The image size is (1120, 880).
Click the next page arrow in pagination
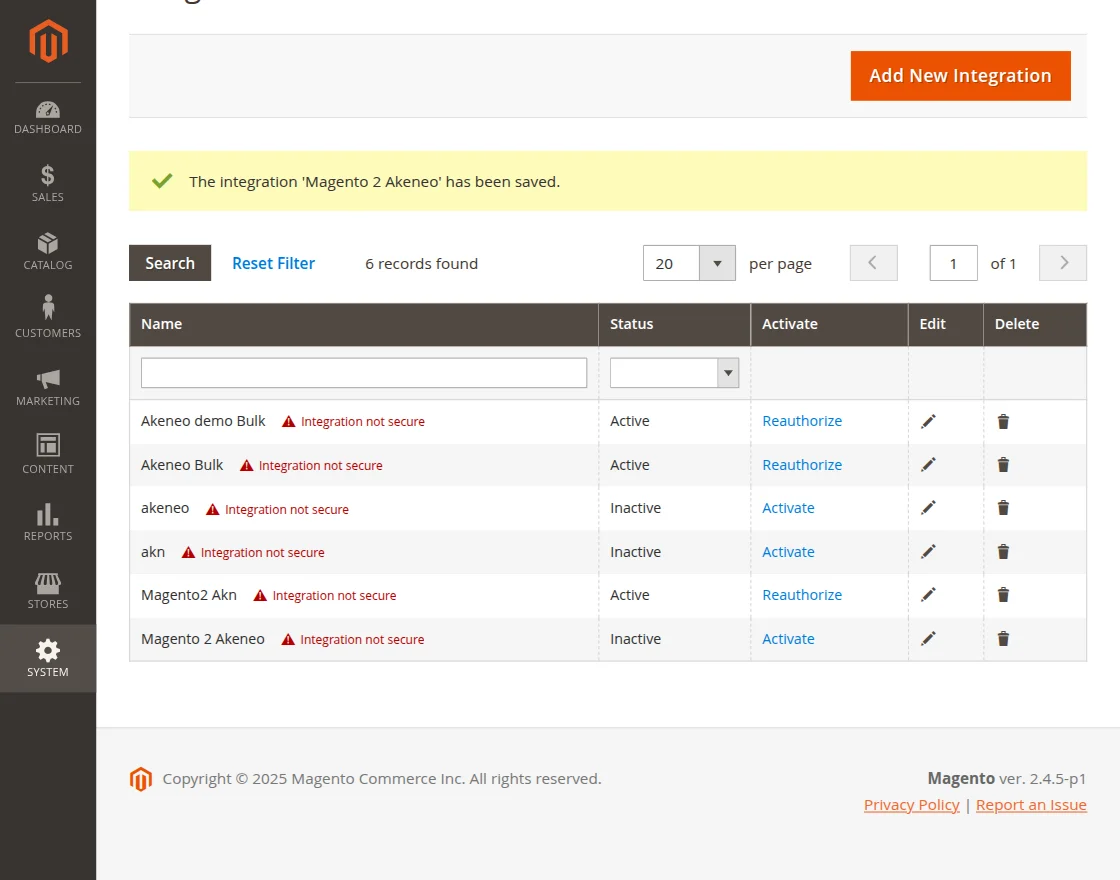(x=1062, y=263)
